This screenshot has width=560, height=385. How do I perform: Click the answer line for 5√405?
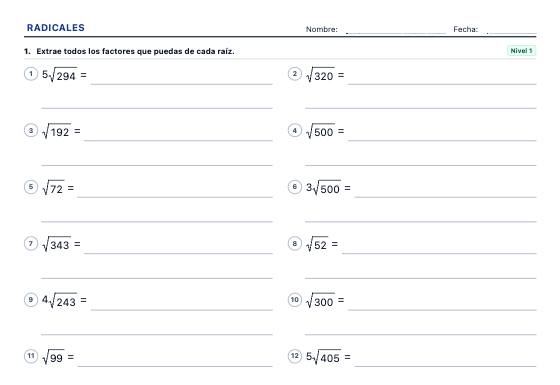pos(445,366)
